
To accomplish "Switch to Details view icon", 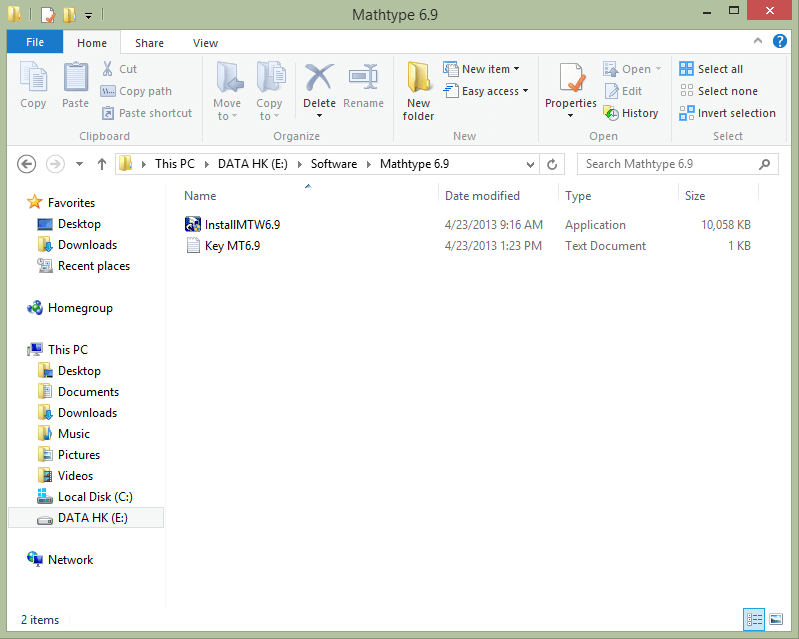I will pos(754,619).
